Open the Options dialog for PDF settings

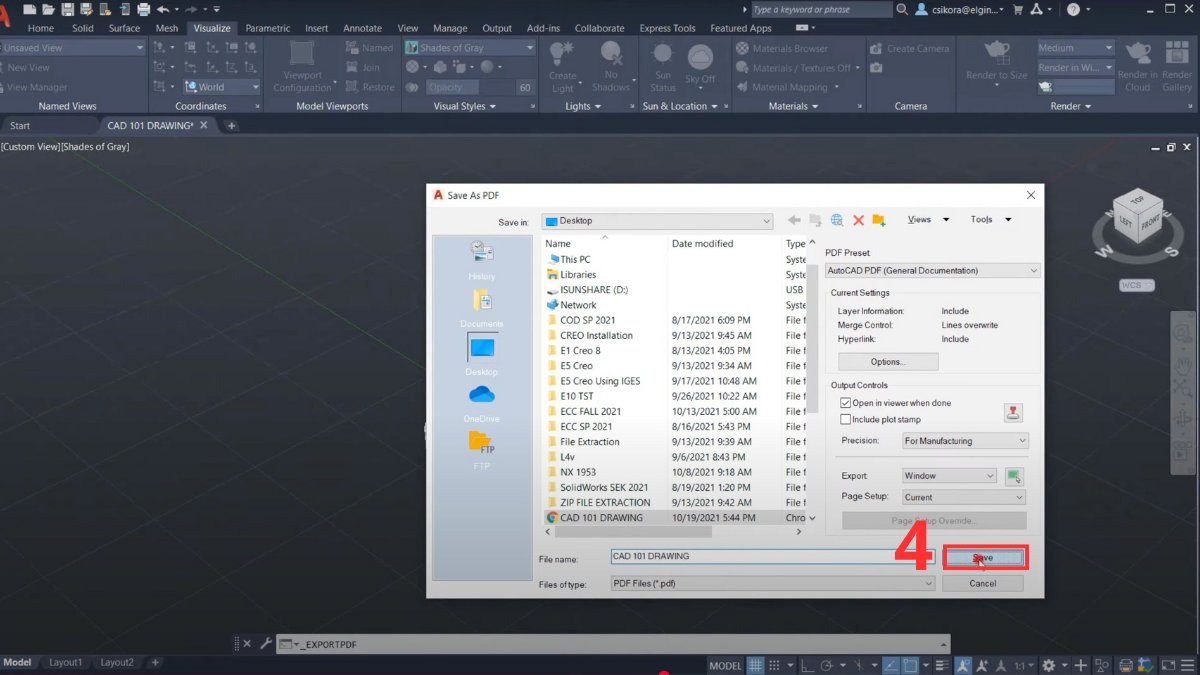click(888, 361)
